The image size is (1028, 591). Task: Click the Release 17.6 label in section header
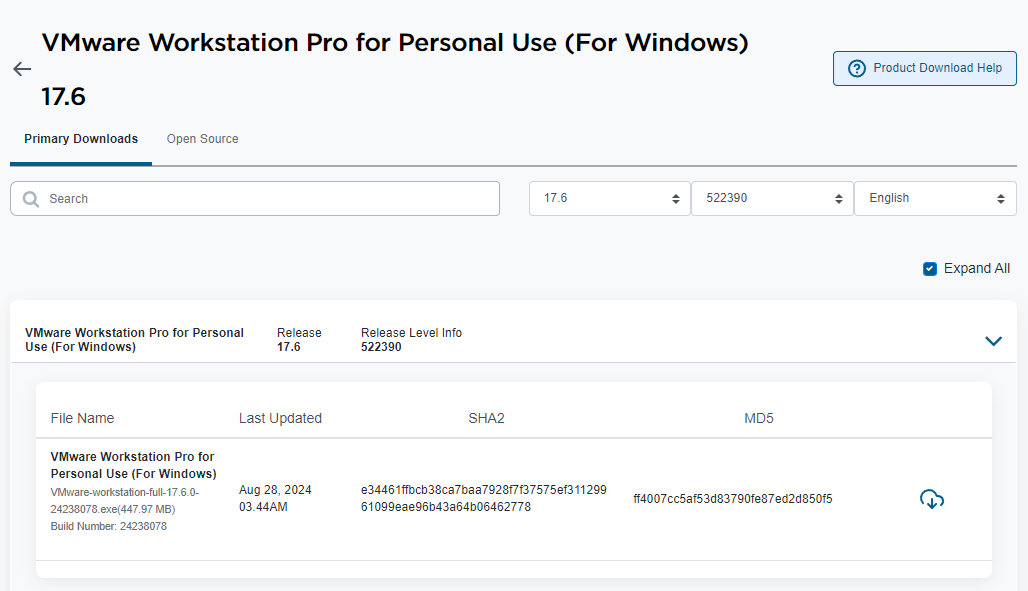pyautogui.click(x=299, y=340)
